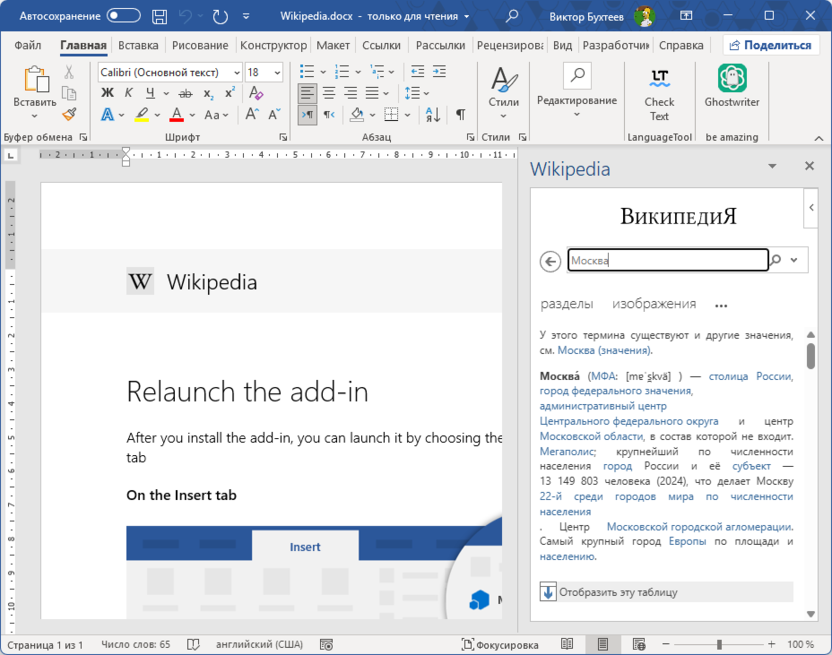Viewport: 832px width, 655px height.
Task: Open the Insert ribbon tab
Action: pos(138,45)
